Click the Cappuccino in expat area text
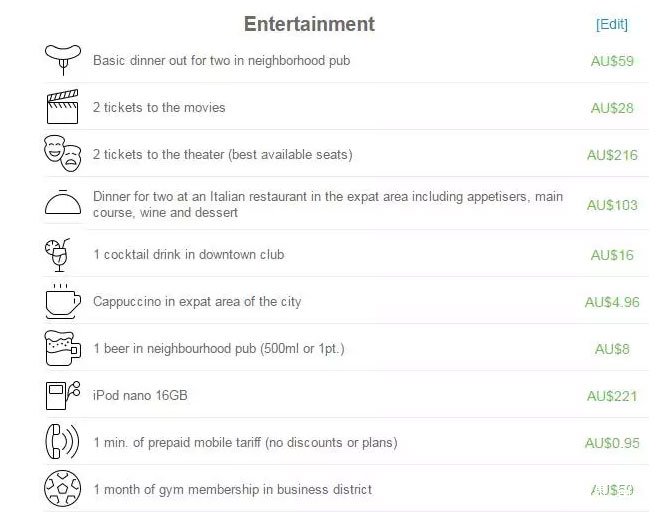This screenshot has height=512, width=660. pyautogui.click(x=197, y=301)
